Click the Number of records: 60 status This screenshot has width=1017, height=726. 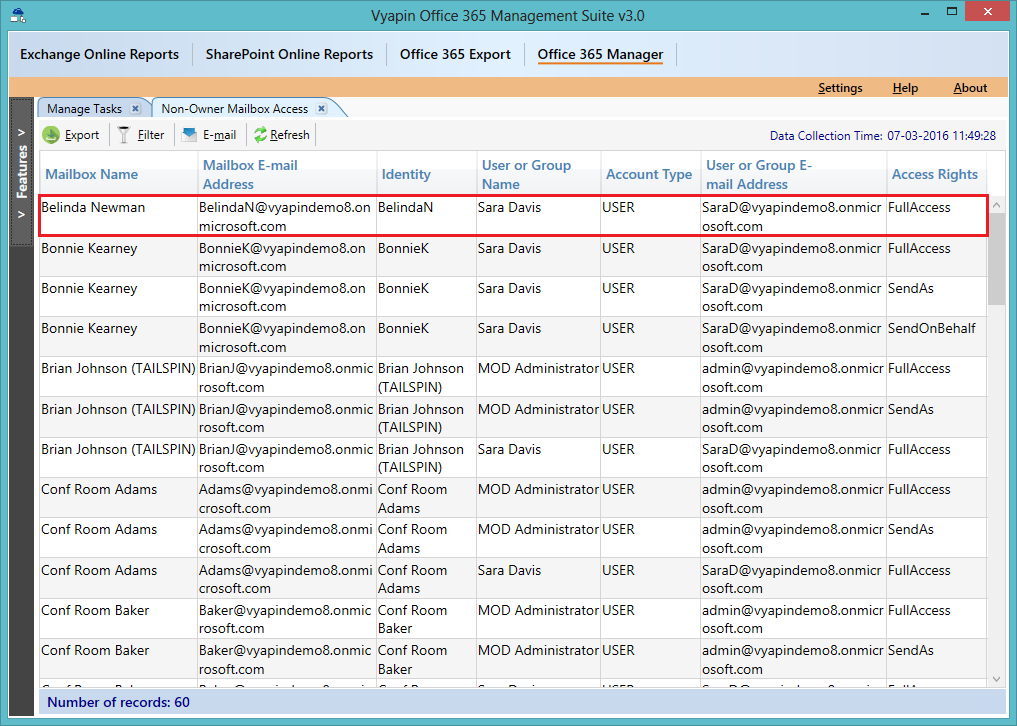pyautogui.click(x=119, y=702)
